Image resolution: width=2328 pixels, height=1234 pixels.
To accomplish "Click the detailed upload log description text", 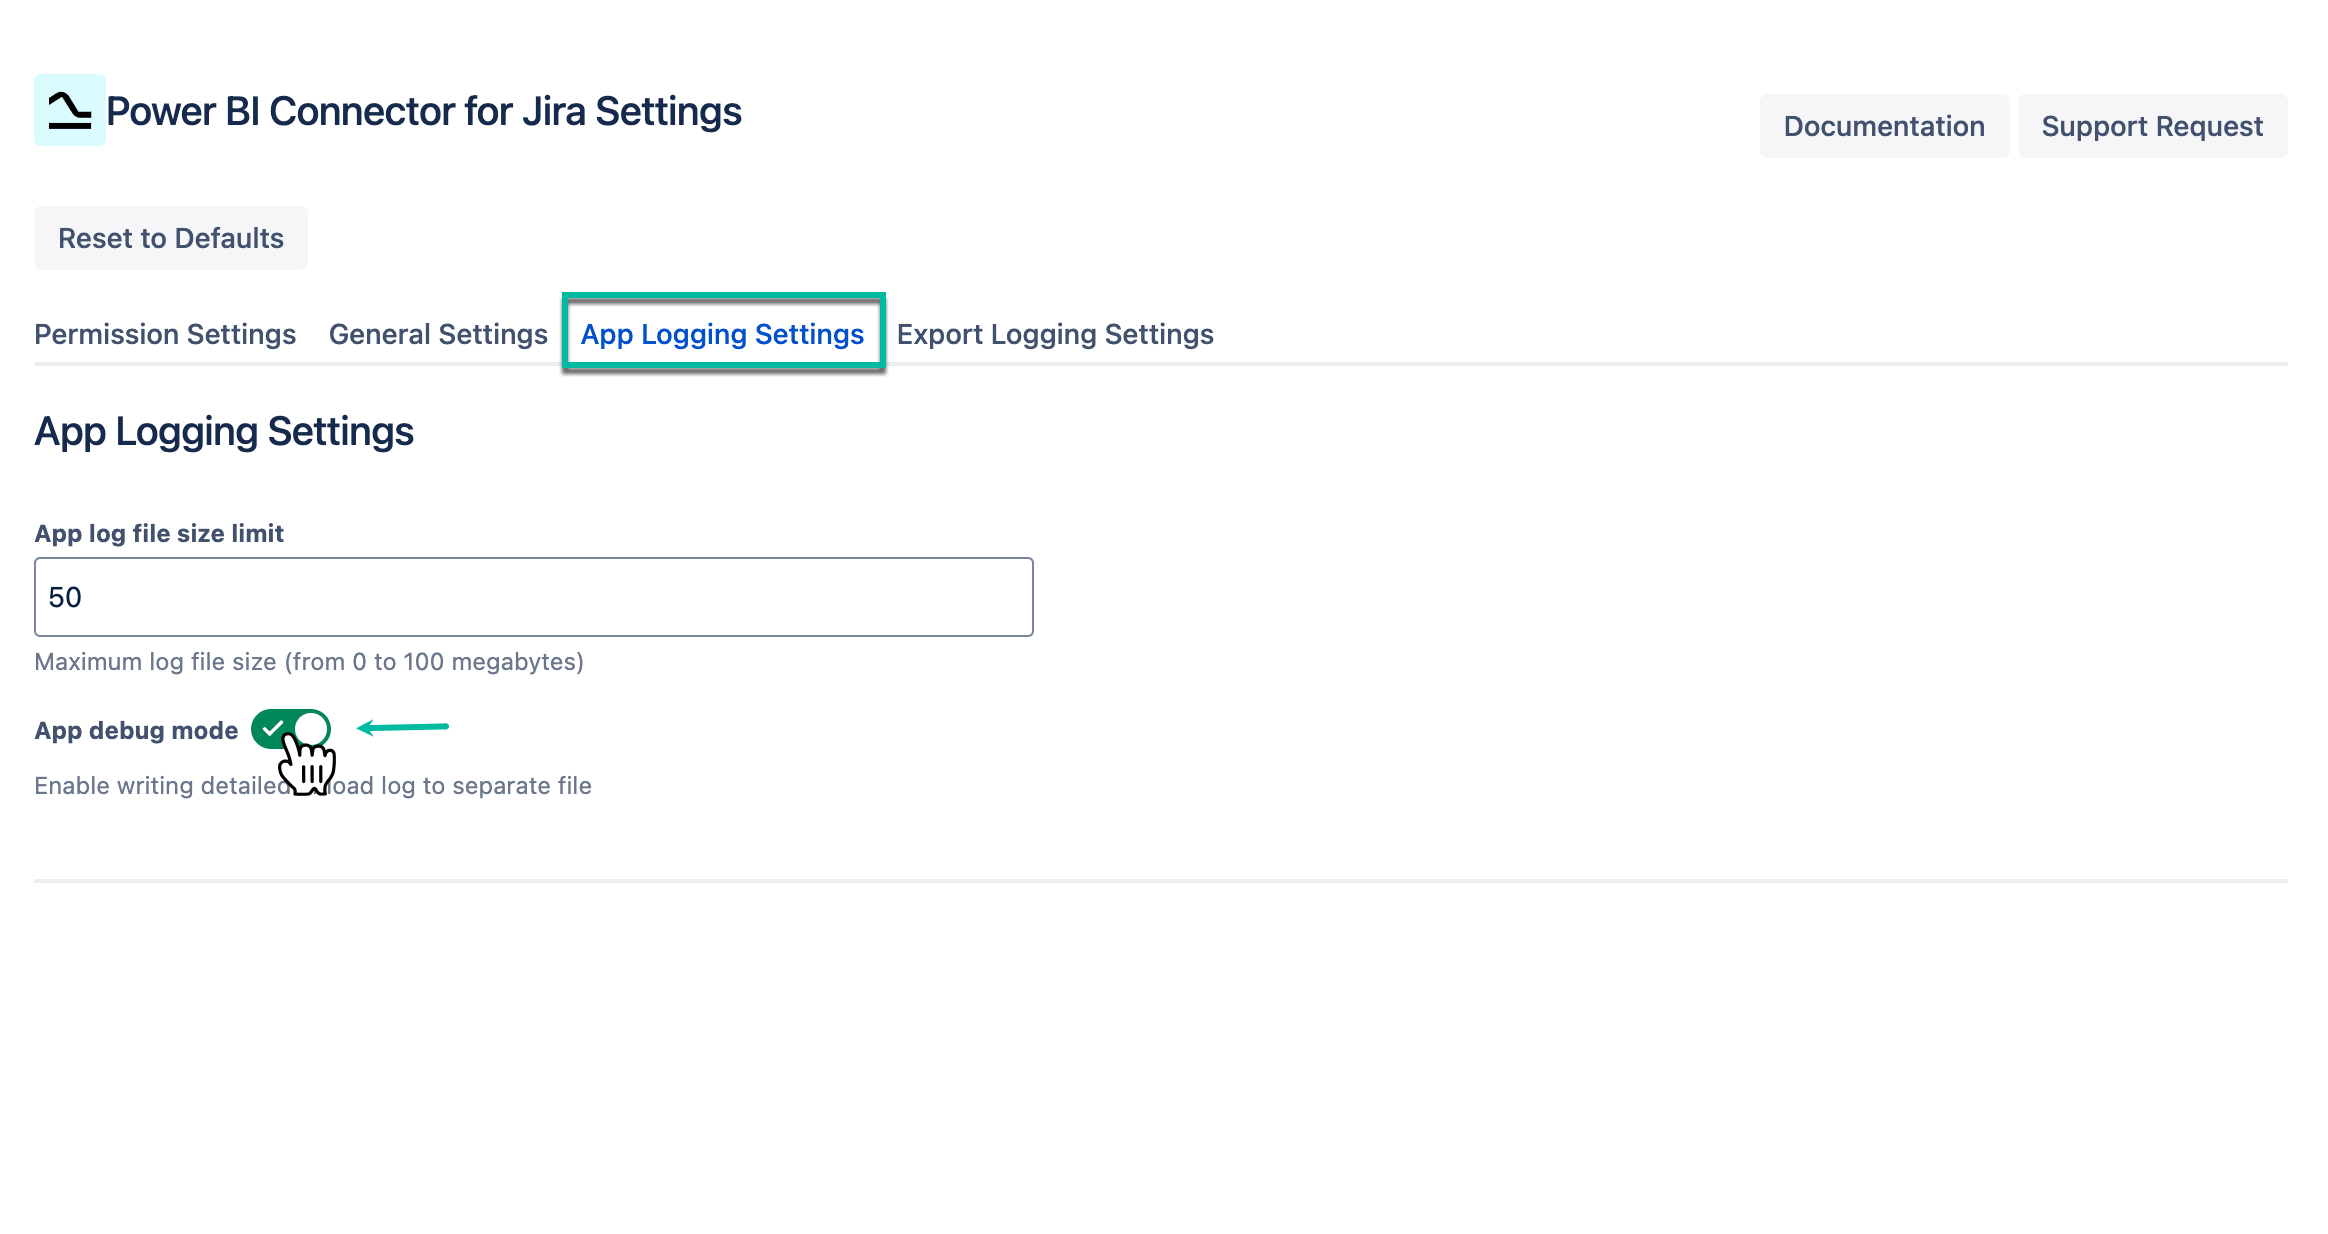I will (313, 786).
